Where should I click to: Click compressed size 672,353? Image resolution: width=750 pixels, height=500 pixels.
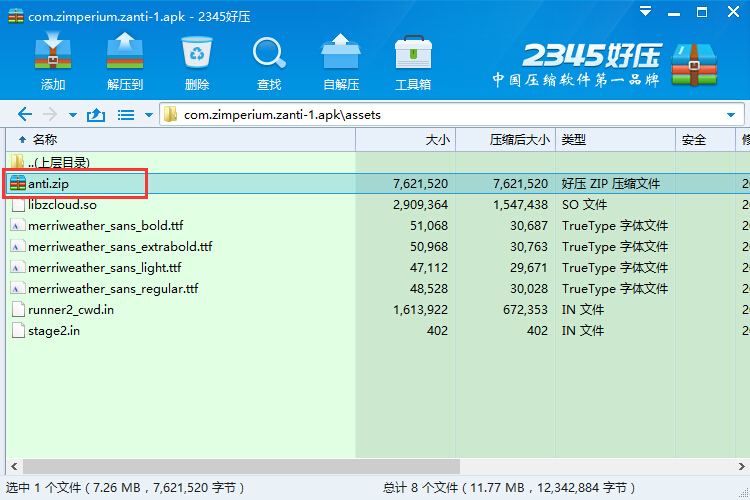[525, 310]
